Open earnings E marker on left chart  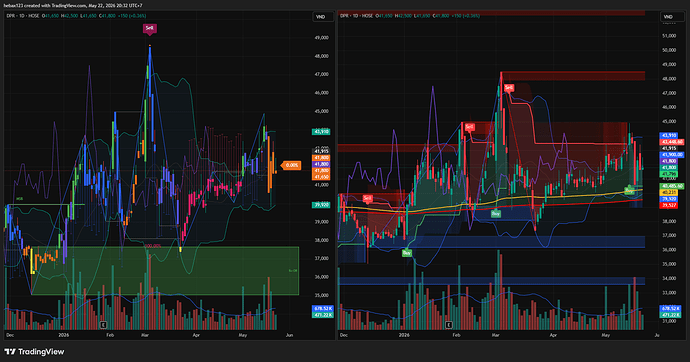[x=103, y=325]
